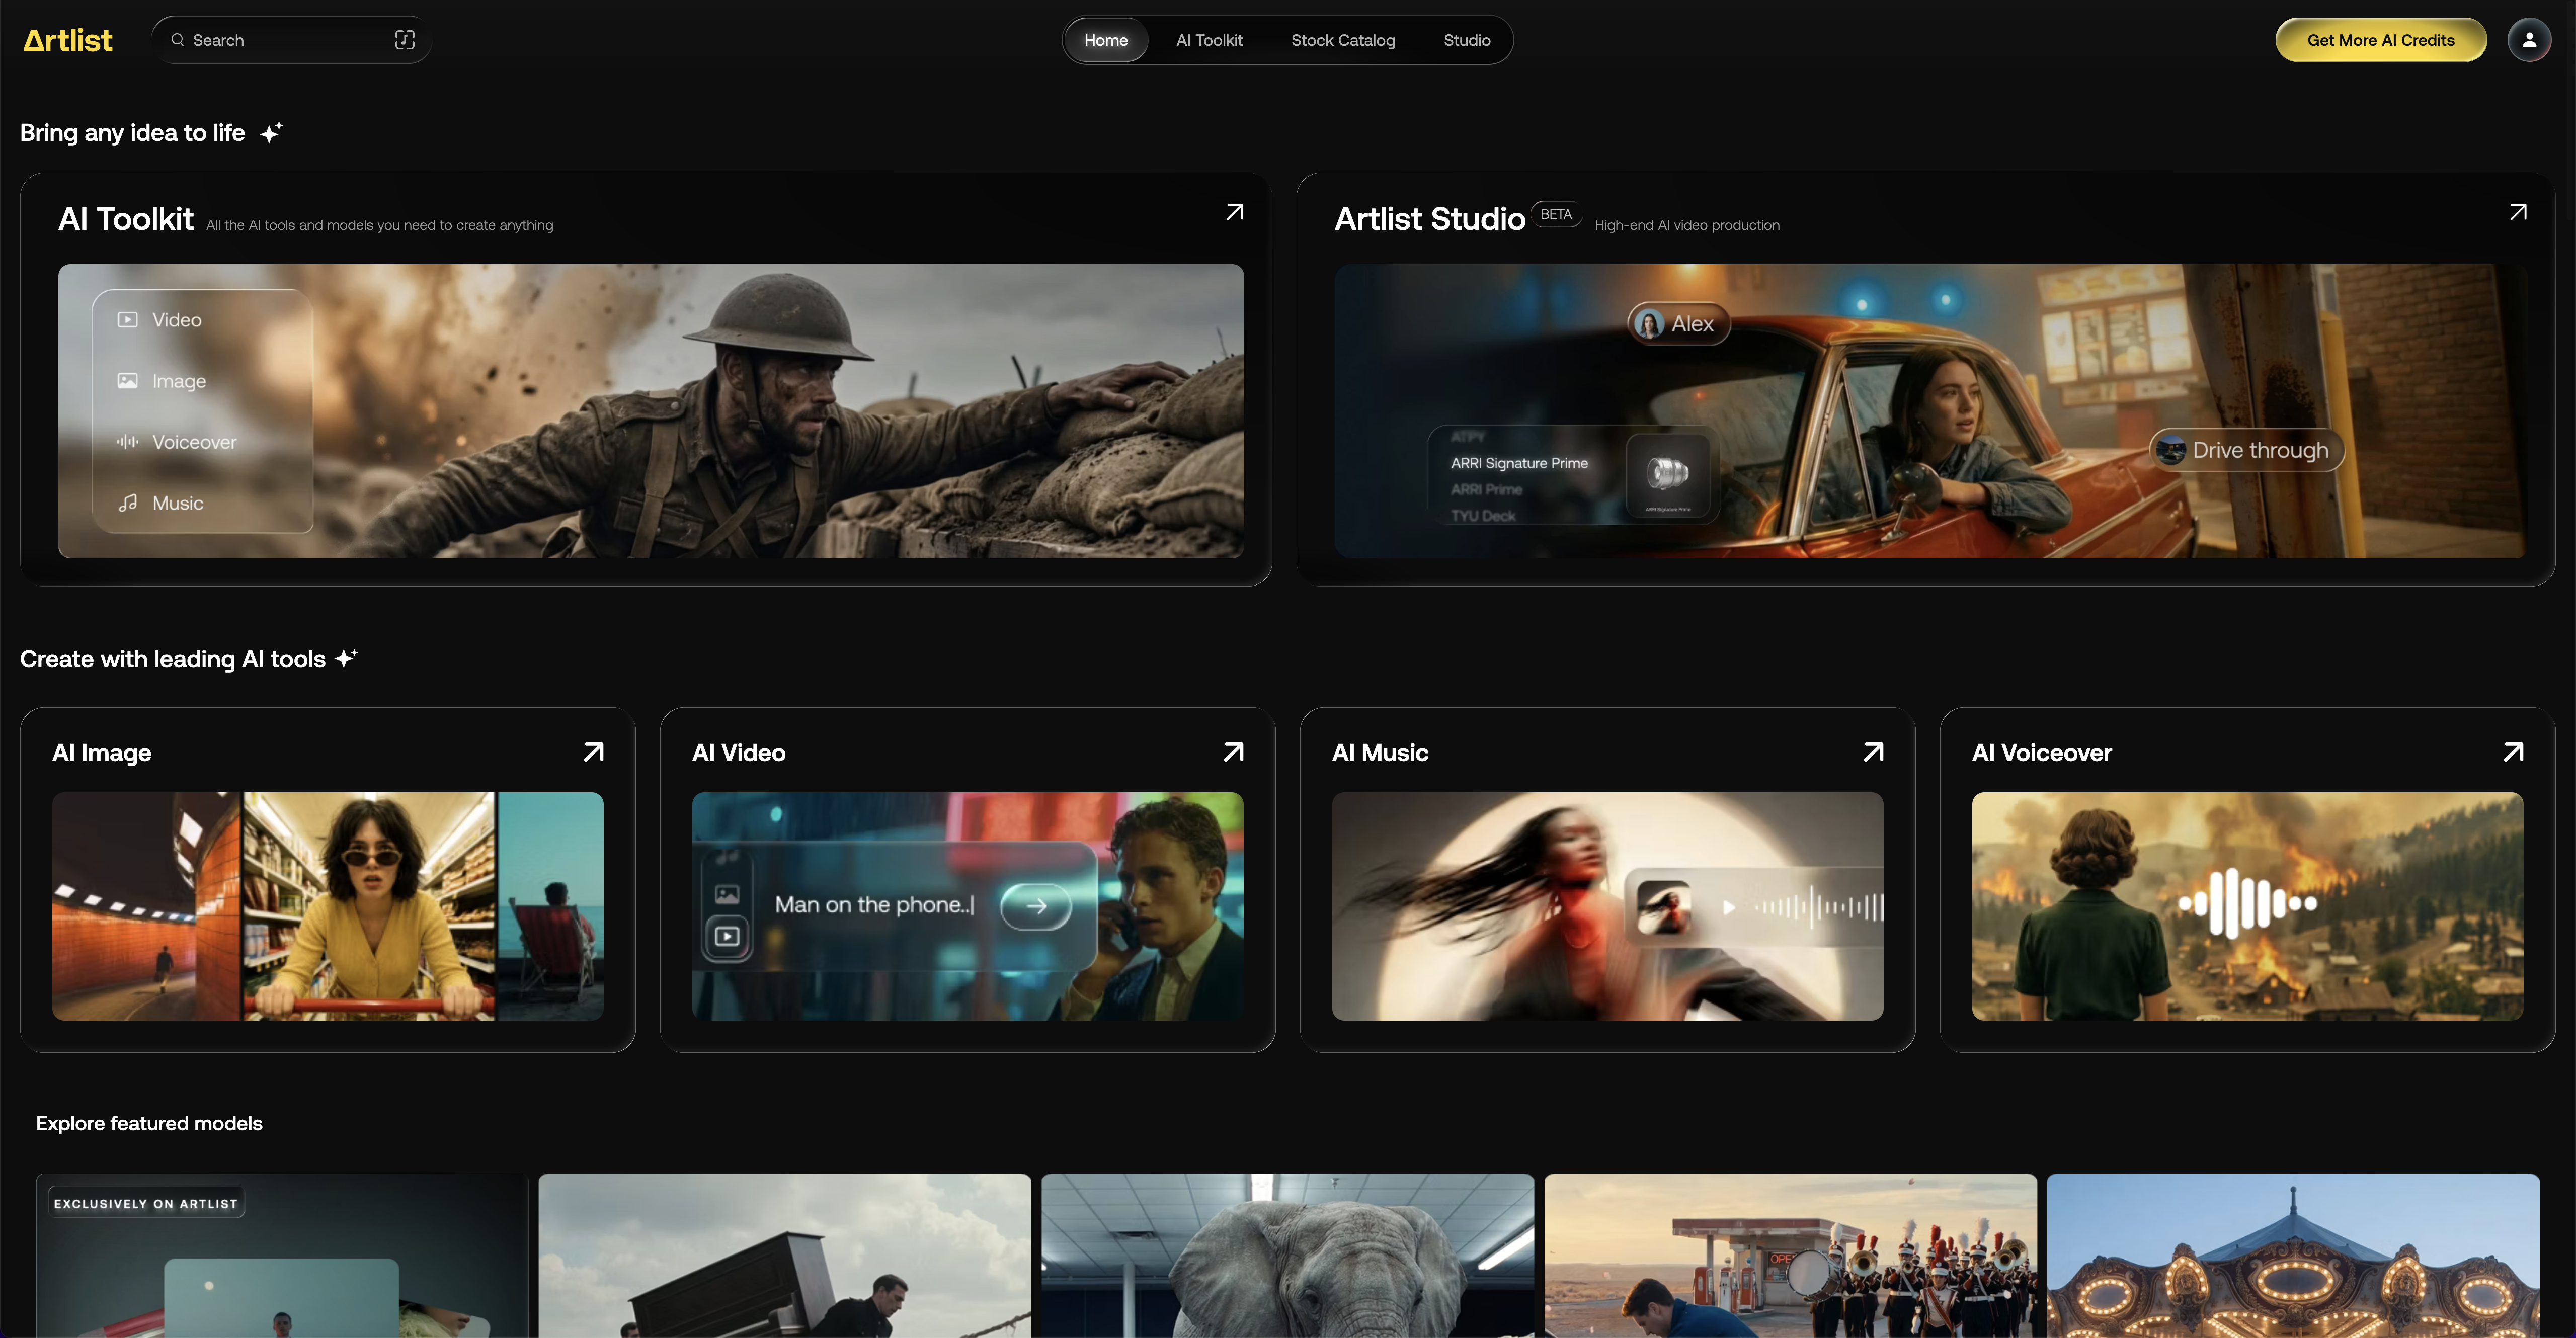Open the AI Toolkit nav tab
Image resolution: width=2576 pixels, height=1338 pixels.
click(1209, 40)
